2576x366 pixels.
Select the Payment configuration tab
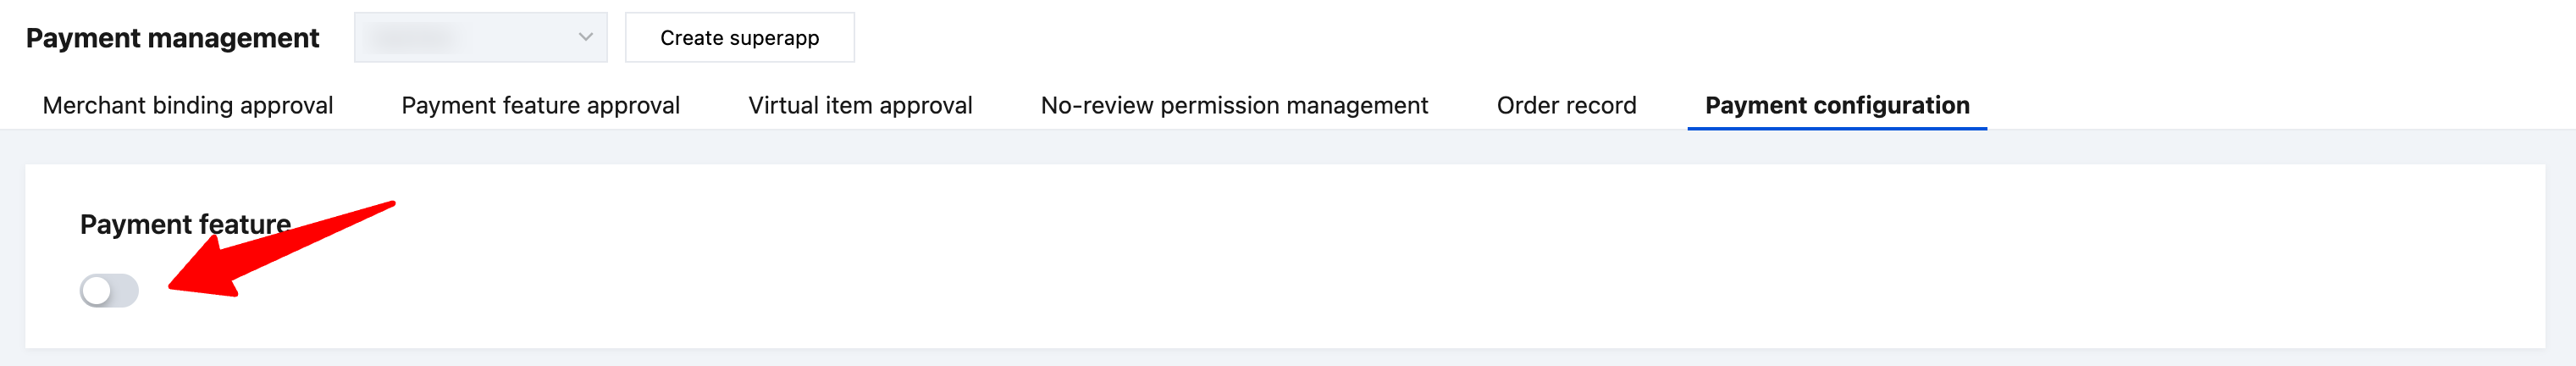[x=1837, y=105]
